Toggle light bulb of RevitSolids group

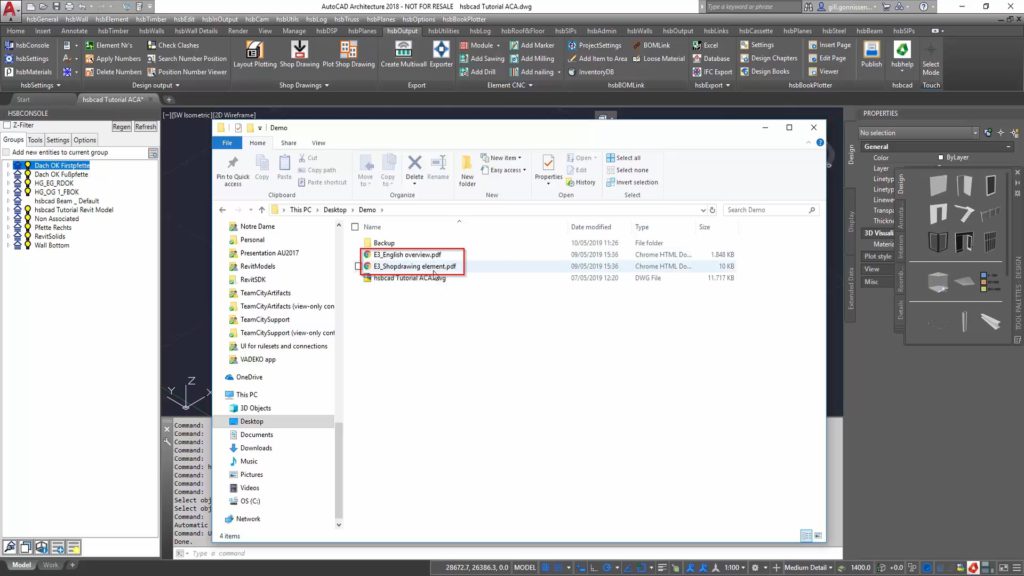click(27, 236)
